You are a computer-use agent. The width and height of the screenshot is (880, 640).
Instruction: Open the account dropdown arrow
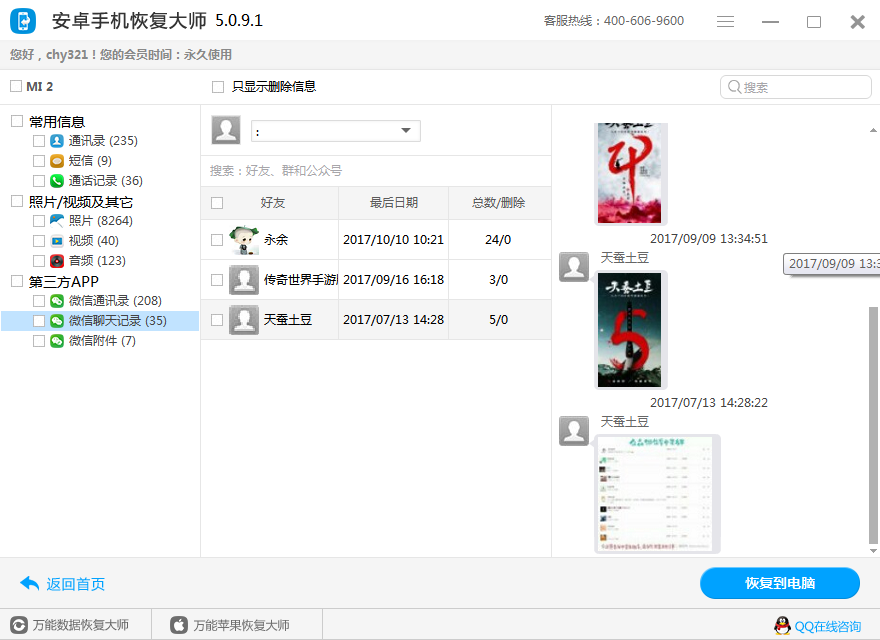[x=406, y=131]
